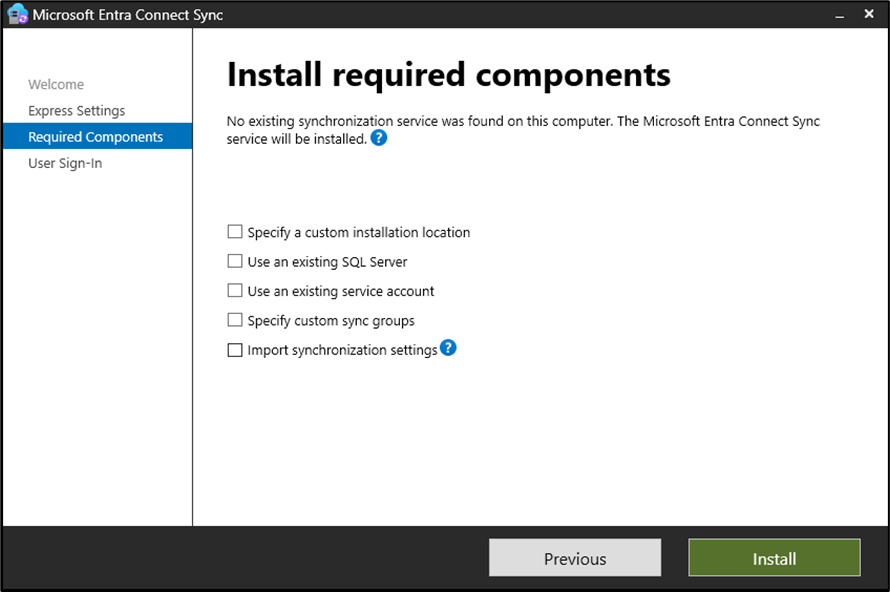Click the Specify a custom installation location label text
This screenshot has height=592, width=890.
[x=358, y=232]
